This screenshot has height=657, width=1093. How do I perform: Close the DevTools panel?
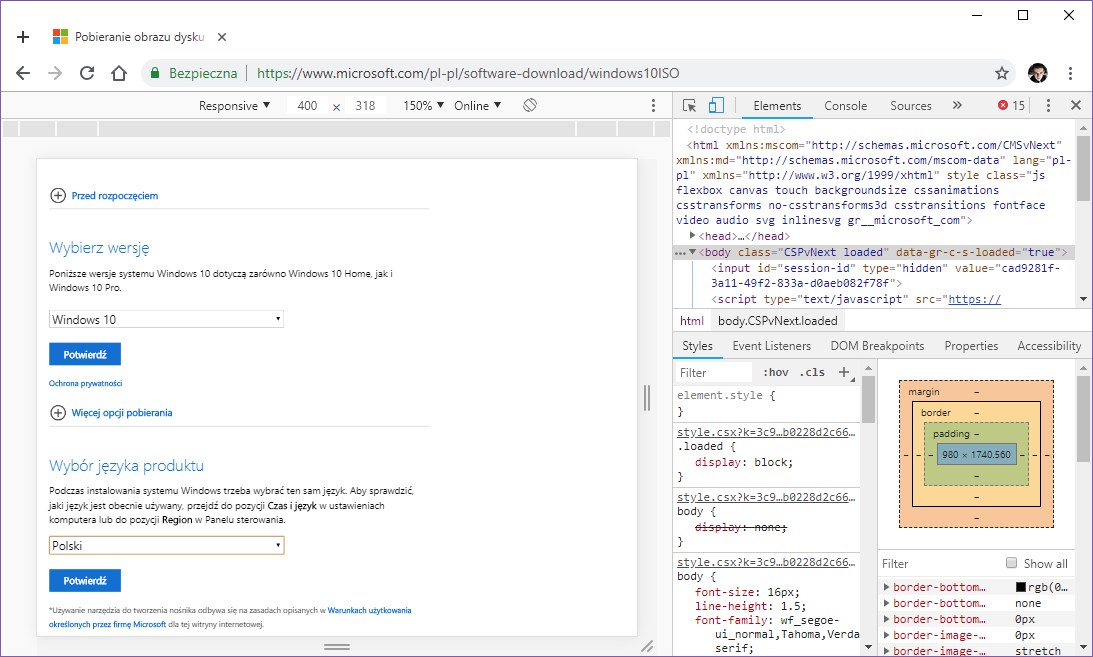(x=1076, y=105)
